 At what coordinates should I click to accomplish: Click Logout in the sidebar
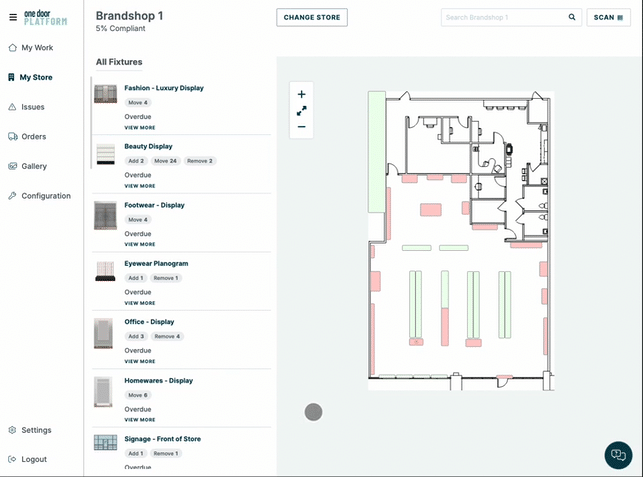tap(34, 459)
